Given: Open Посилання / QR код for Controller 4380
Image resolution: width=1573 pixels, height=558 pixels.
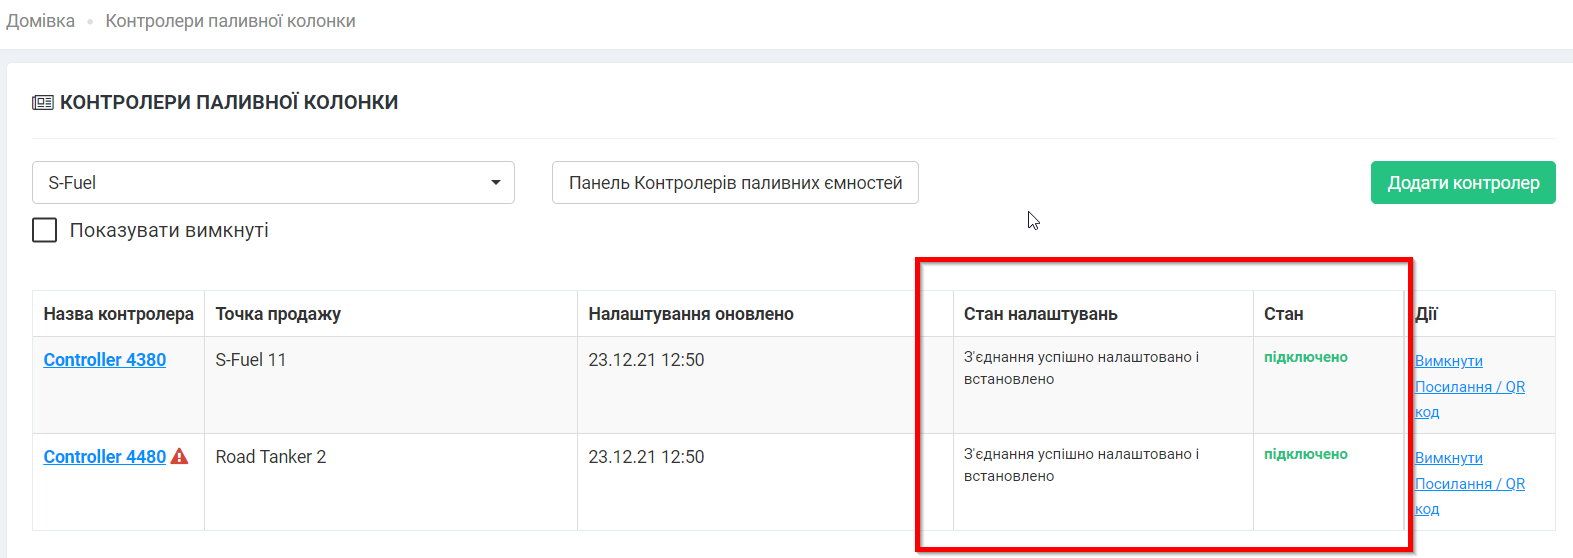Looking at the screenshot, I should 1469,387.
